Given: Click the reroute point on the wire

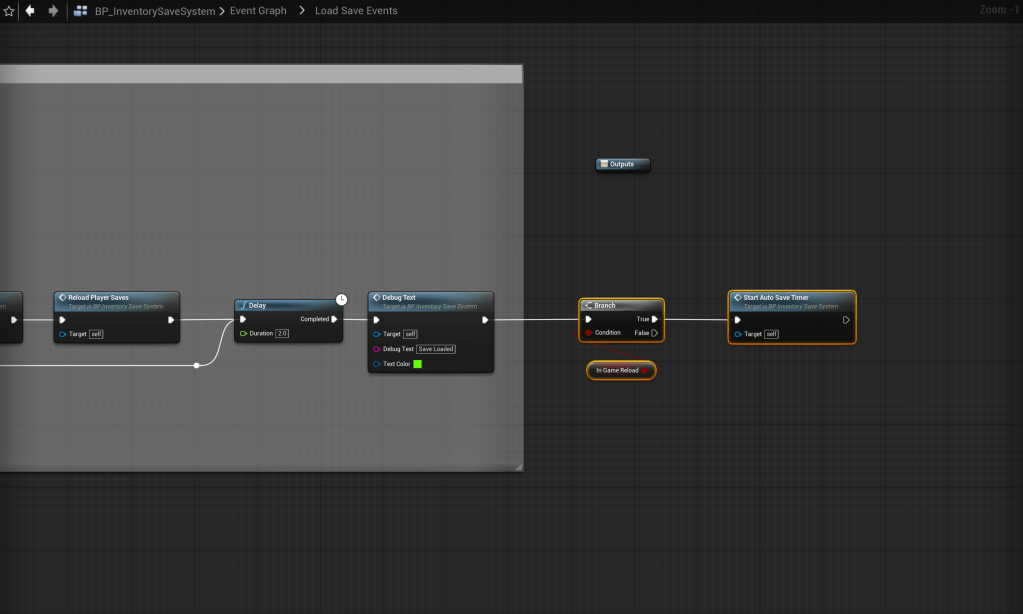Looking at the screenshot, I should pyautogui.click(x=196, y=365).
